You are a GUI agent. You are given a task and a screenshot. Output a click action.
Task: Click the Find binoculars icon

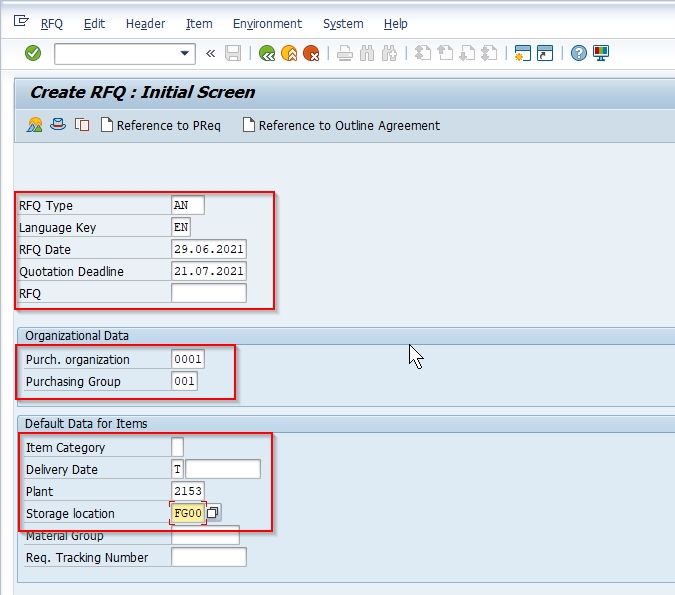coord(367,53)
